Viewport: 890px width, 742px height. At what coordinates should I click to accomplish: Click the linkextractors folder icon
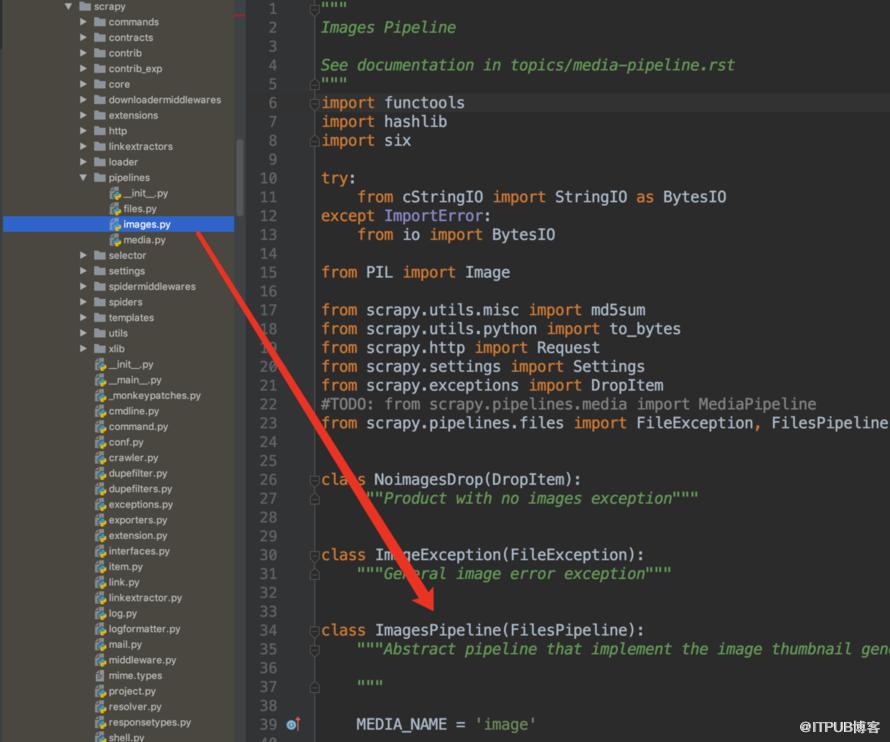tap(100, 146)
